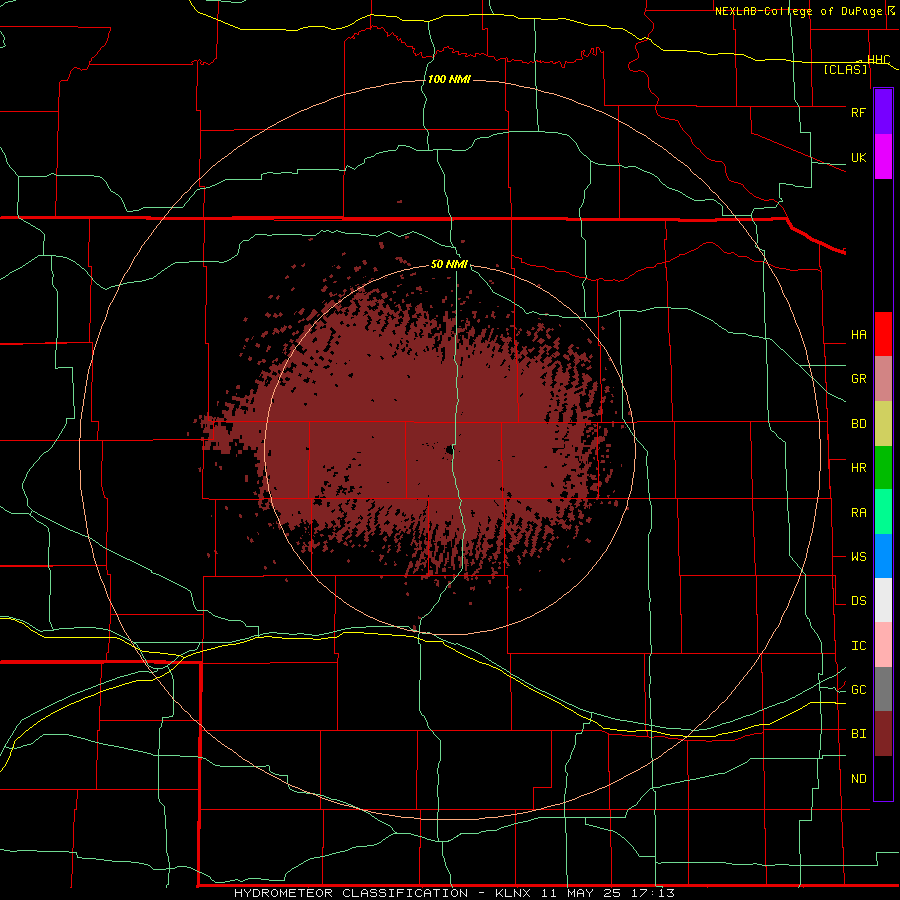Image resolution: width=900 pixels, height=900 pixels.
Task: Click the BD yellow legend swatch
Action: click(x=883, y=424)
